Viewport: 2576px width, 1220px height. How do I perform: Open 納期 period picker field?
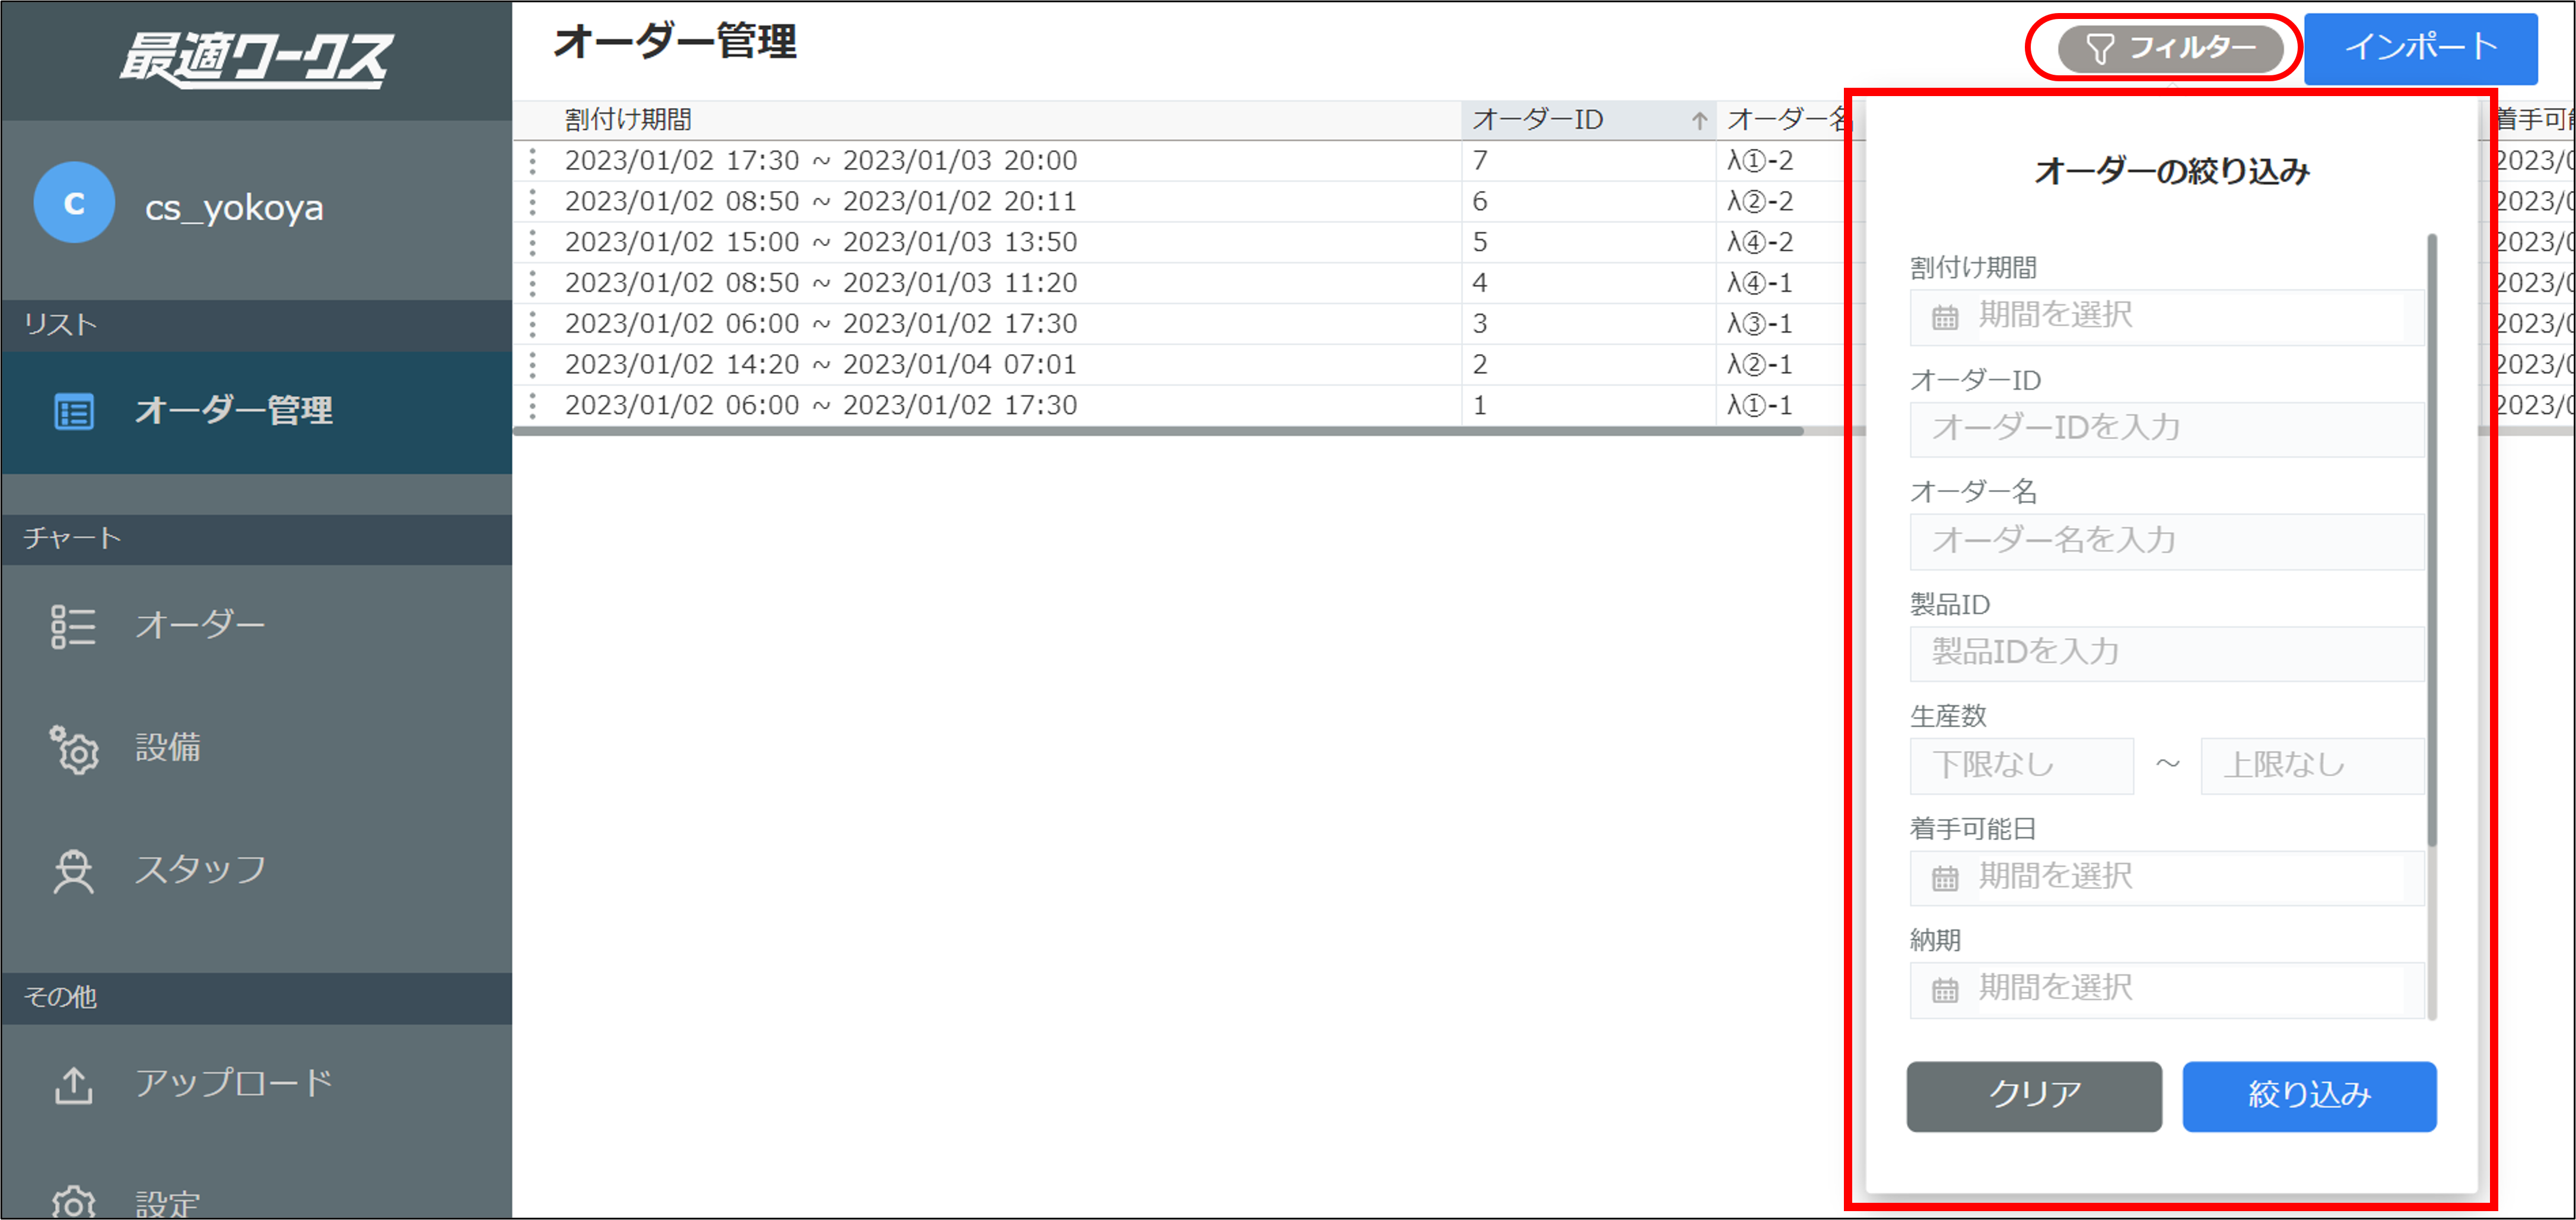click(x=2167, y=990)
